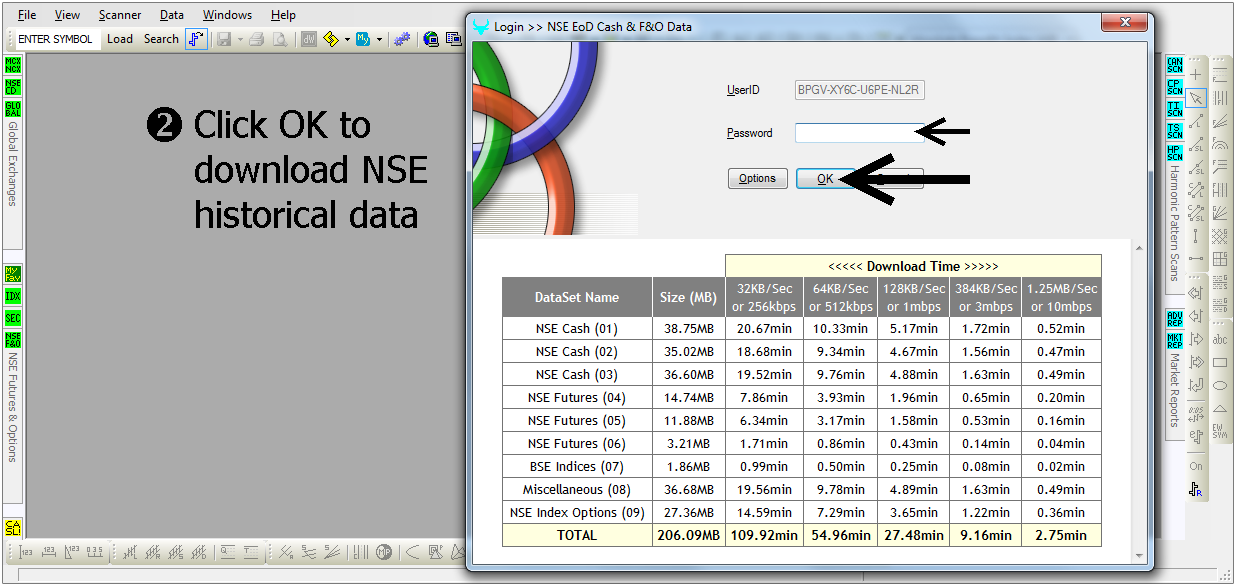Open the SEC sidebar icon
1236x586 pixels.
13,318
